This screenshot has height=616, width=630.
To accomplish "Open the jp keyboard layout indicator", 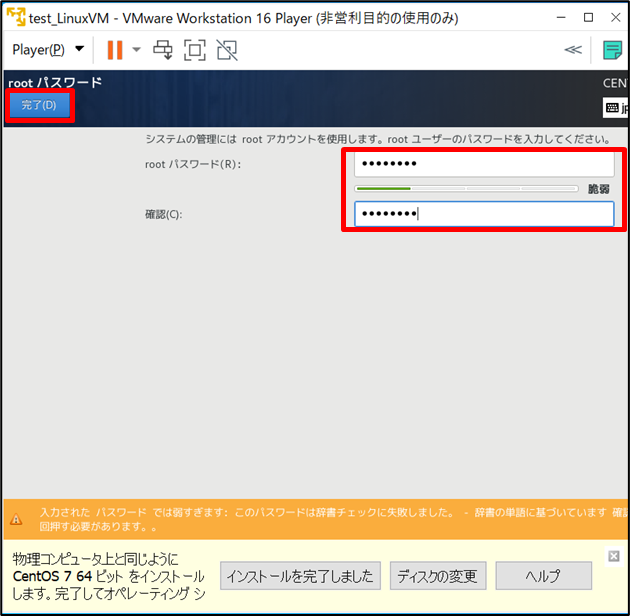I will click(616, 108).
